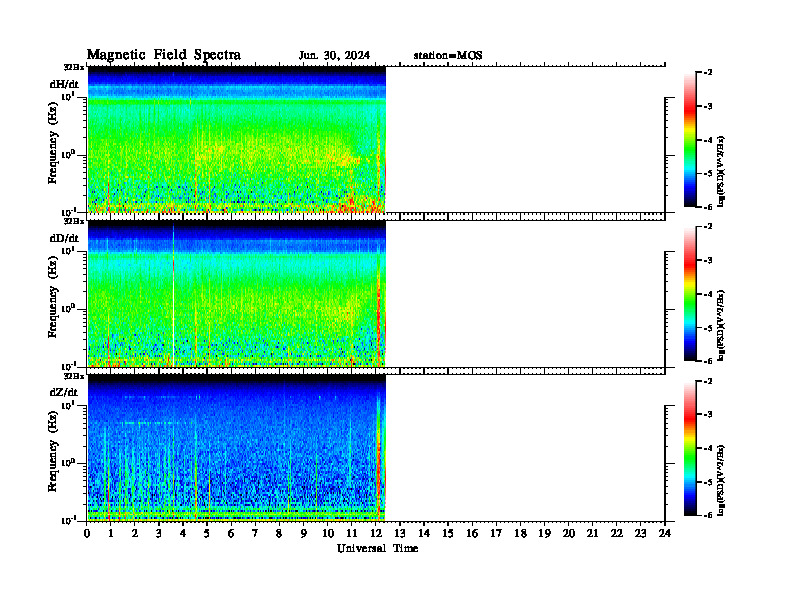Screen dimensions: 792x612
Task: Click hour '9' on the Universal Time axis
Action: (x=304, y=534)
